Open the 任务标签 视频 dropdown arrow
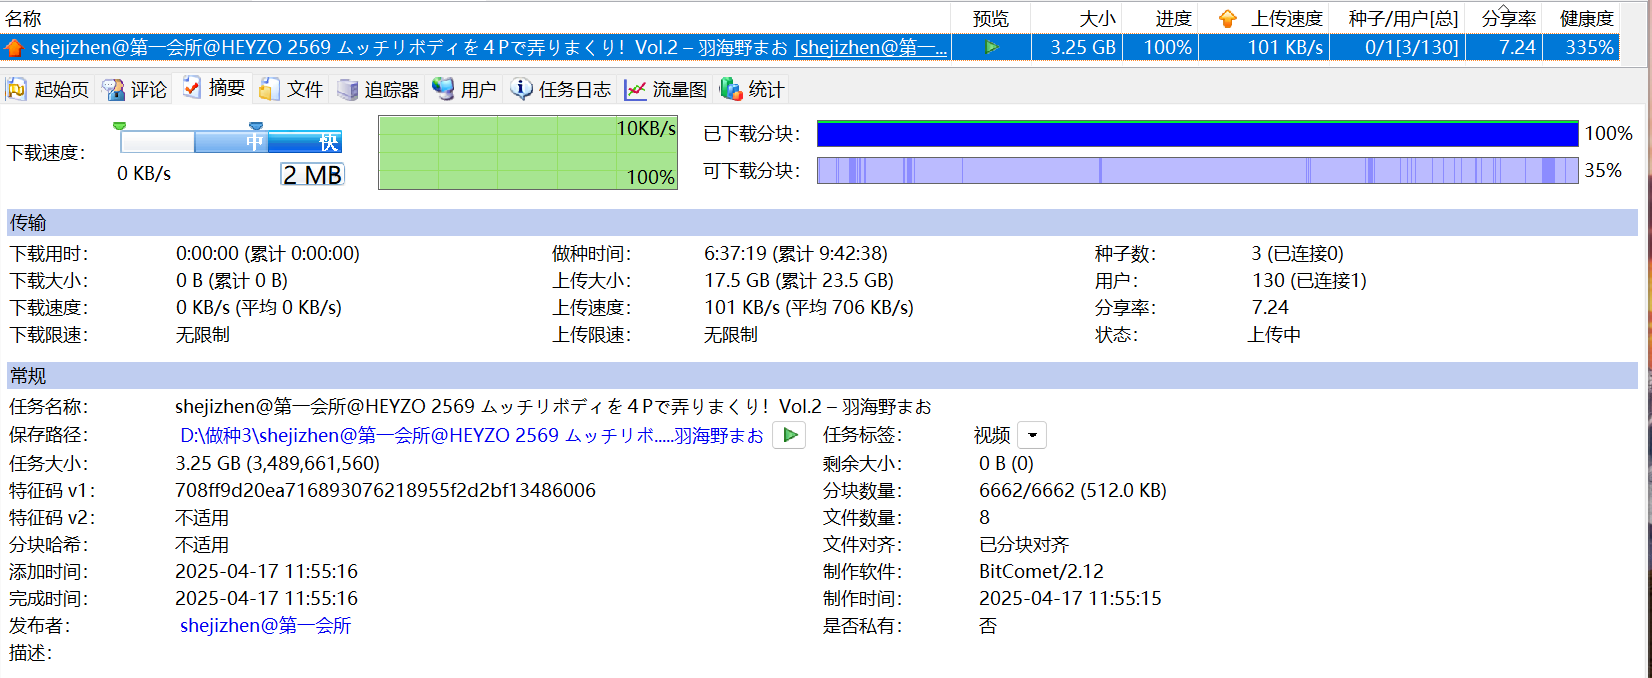 1032,435
